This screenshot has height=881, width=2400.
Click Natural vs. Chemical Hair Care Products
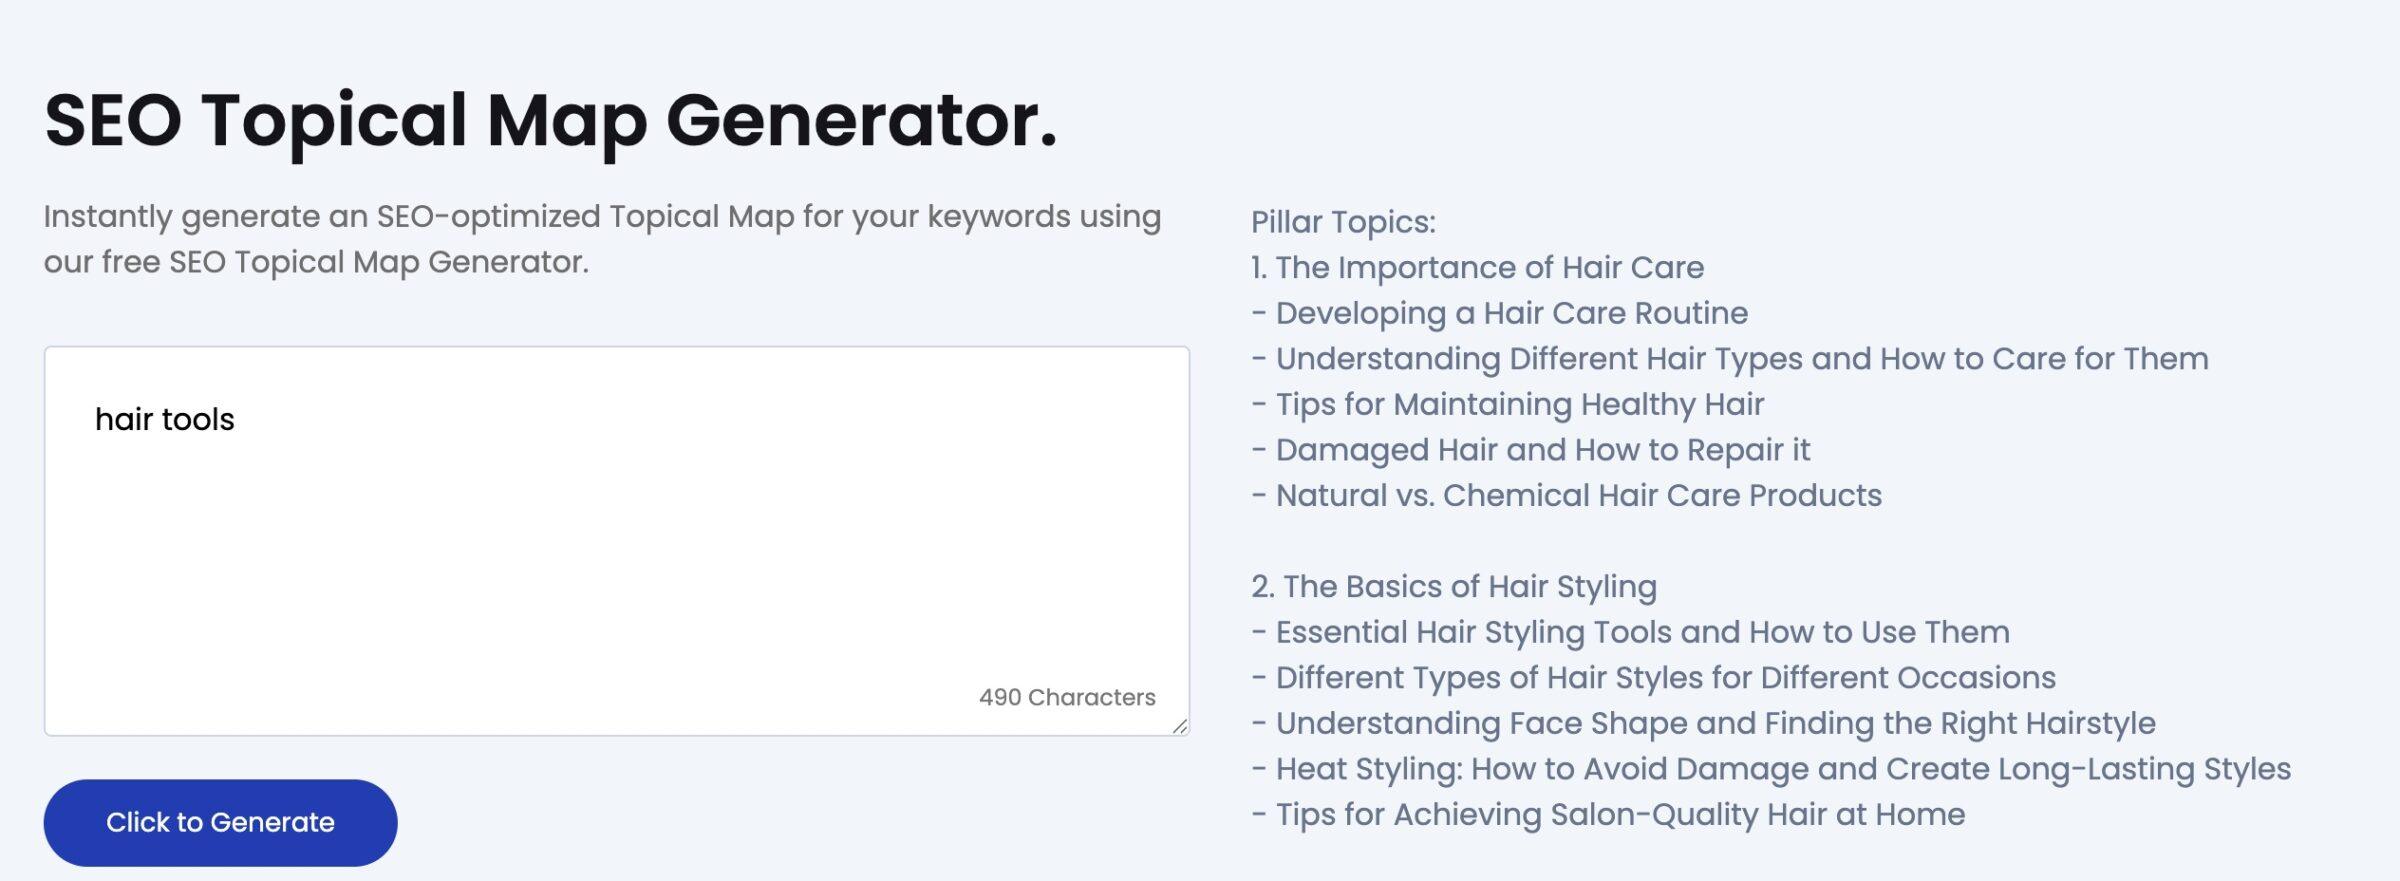tap(1566, 495)
